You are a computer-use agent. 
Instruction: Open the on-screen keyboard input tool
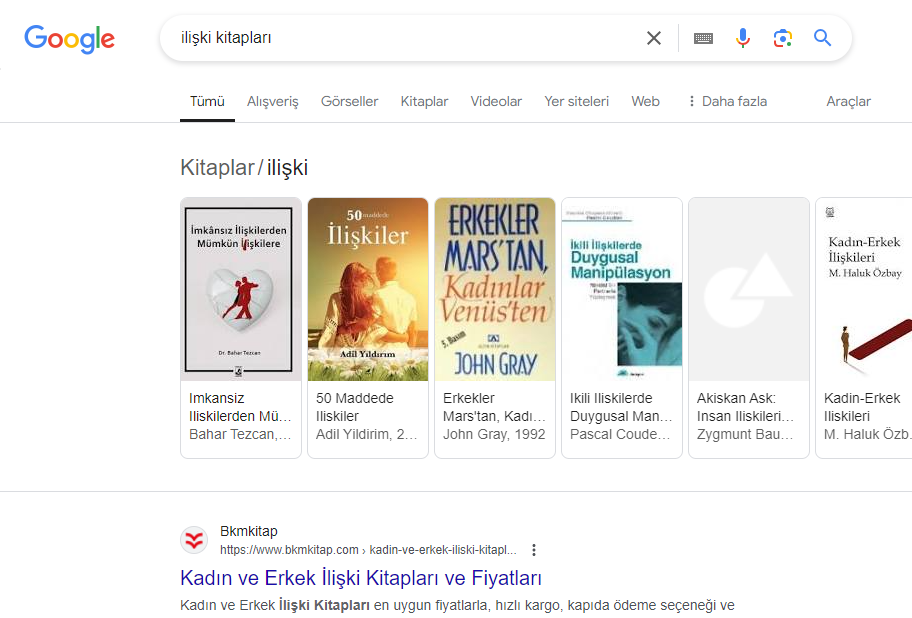tap(703, 38)
